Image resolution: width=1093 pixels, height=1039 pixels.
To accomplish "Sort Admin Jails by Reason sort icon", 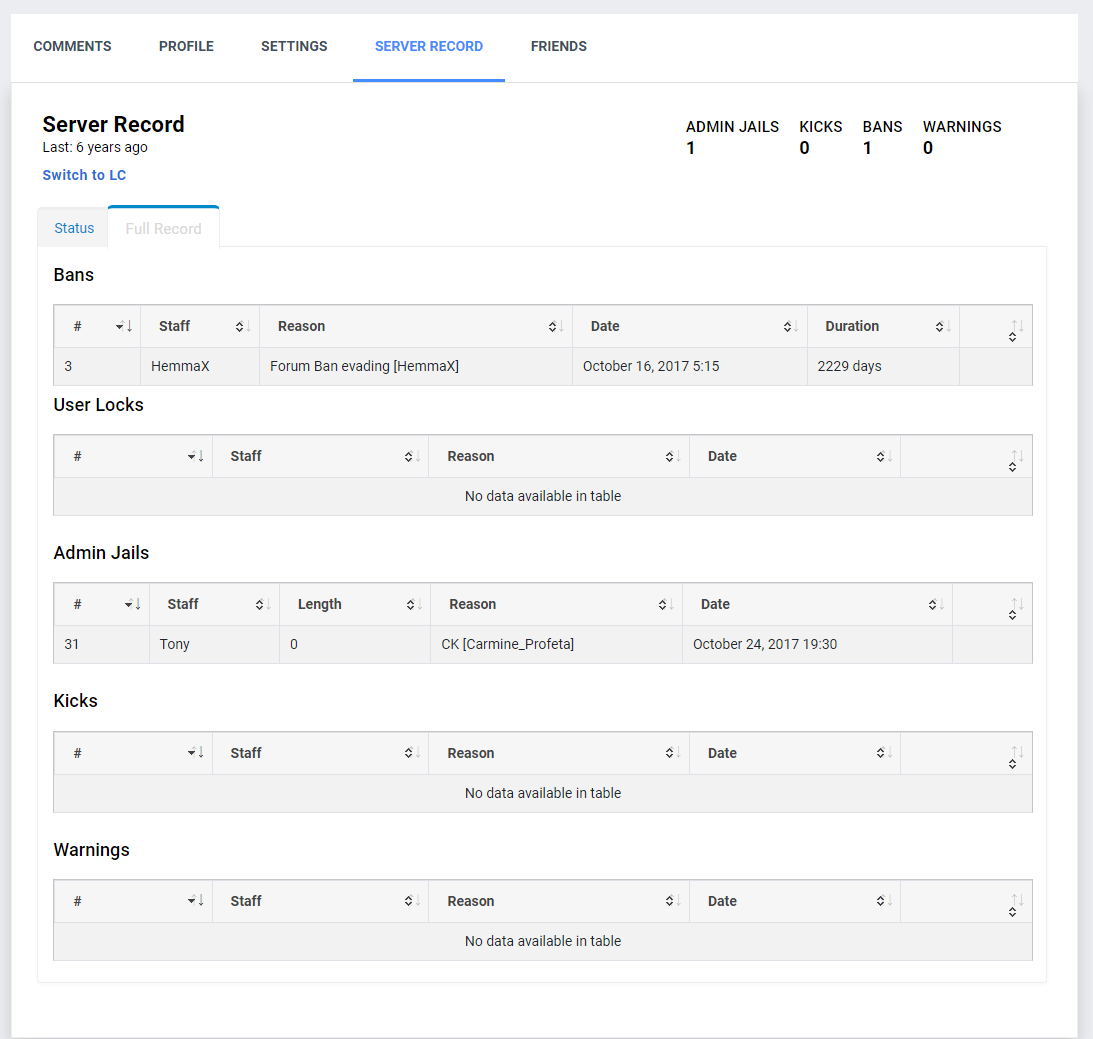I will coord(666,604).
